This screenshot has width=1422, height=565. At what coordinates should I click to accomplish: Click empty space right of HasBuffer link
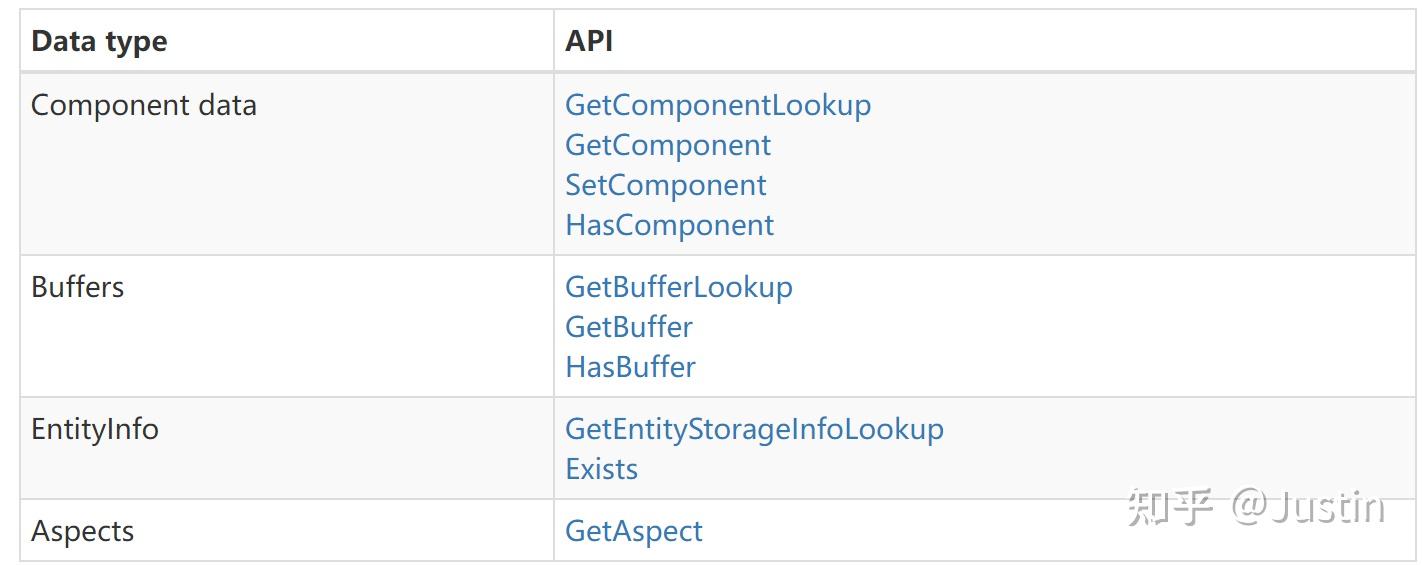pyautogui.click(x=1000, y=367)
